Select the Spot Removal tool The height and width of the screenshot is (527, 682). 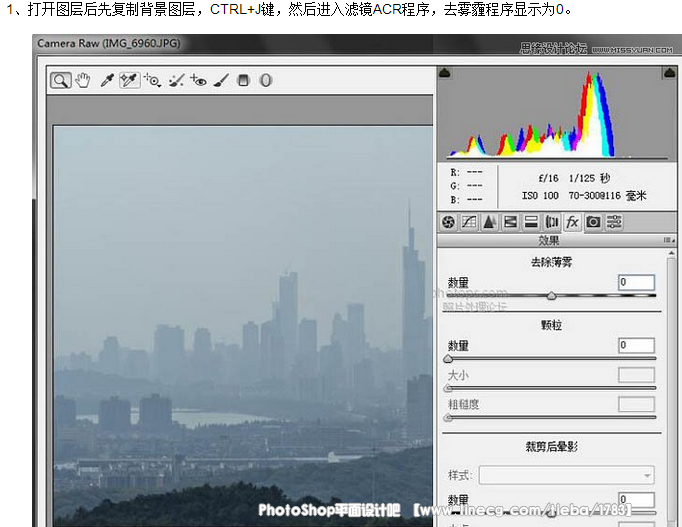[176, 80]
